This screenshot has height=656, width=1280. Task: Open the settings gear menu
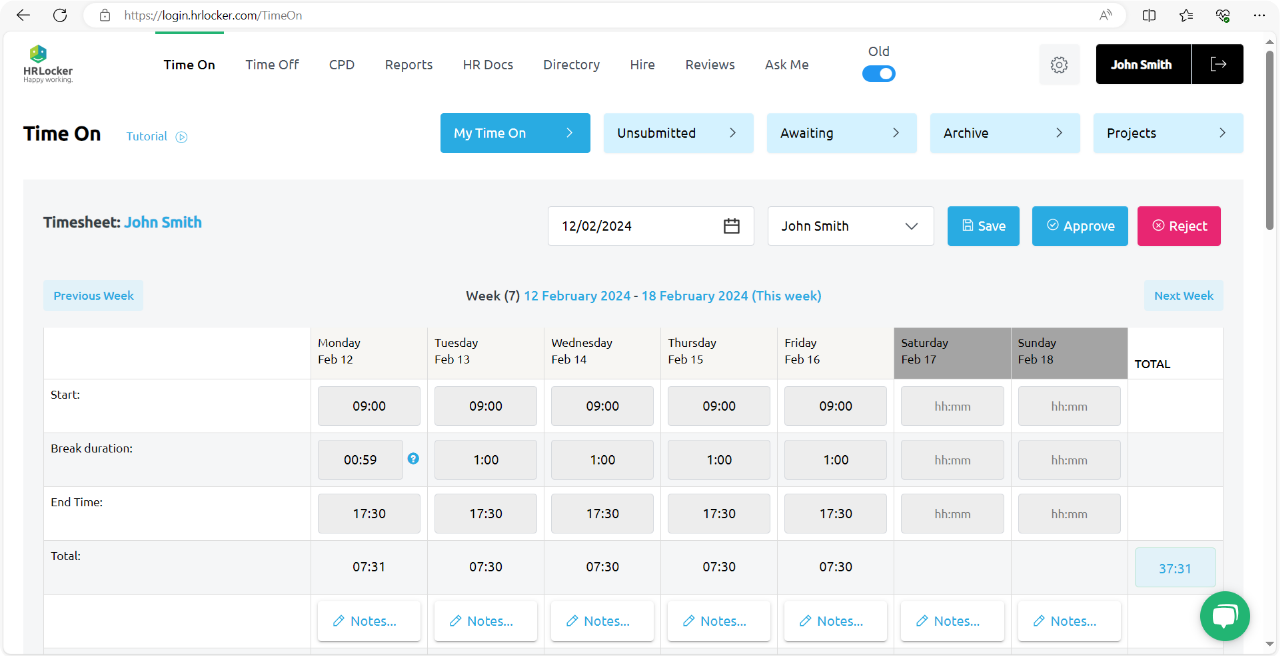tap(1059, 64)
